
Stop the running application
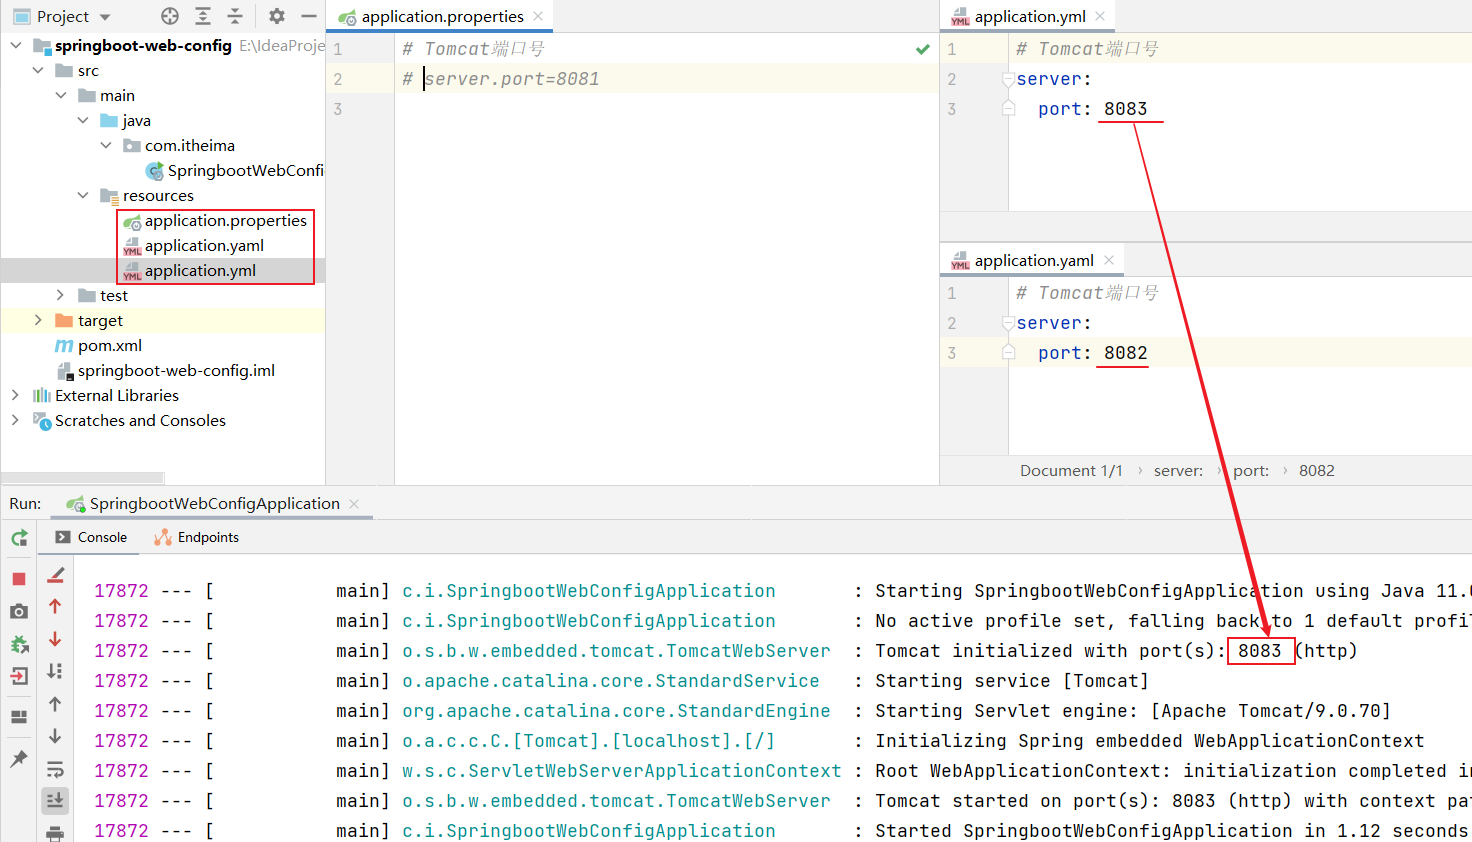point(19,579)
